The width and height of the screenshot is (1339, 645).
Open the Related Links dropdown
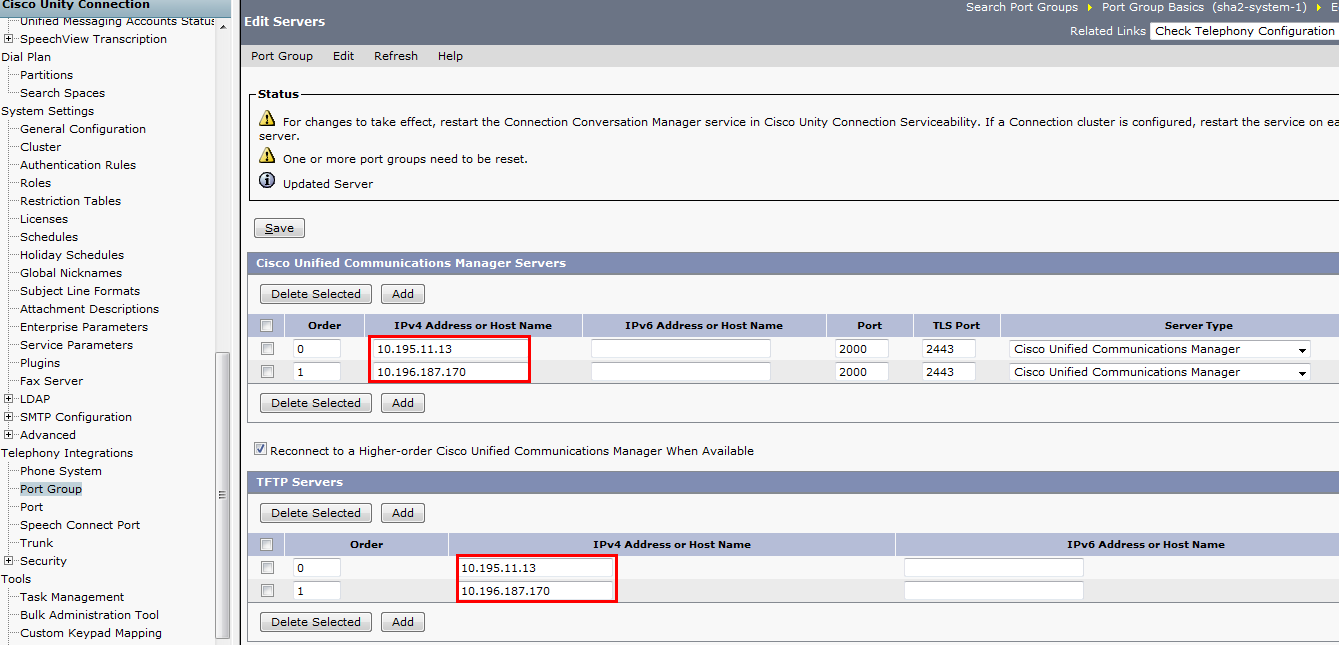pos(1244,31)
